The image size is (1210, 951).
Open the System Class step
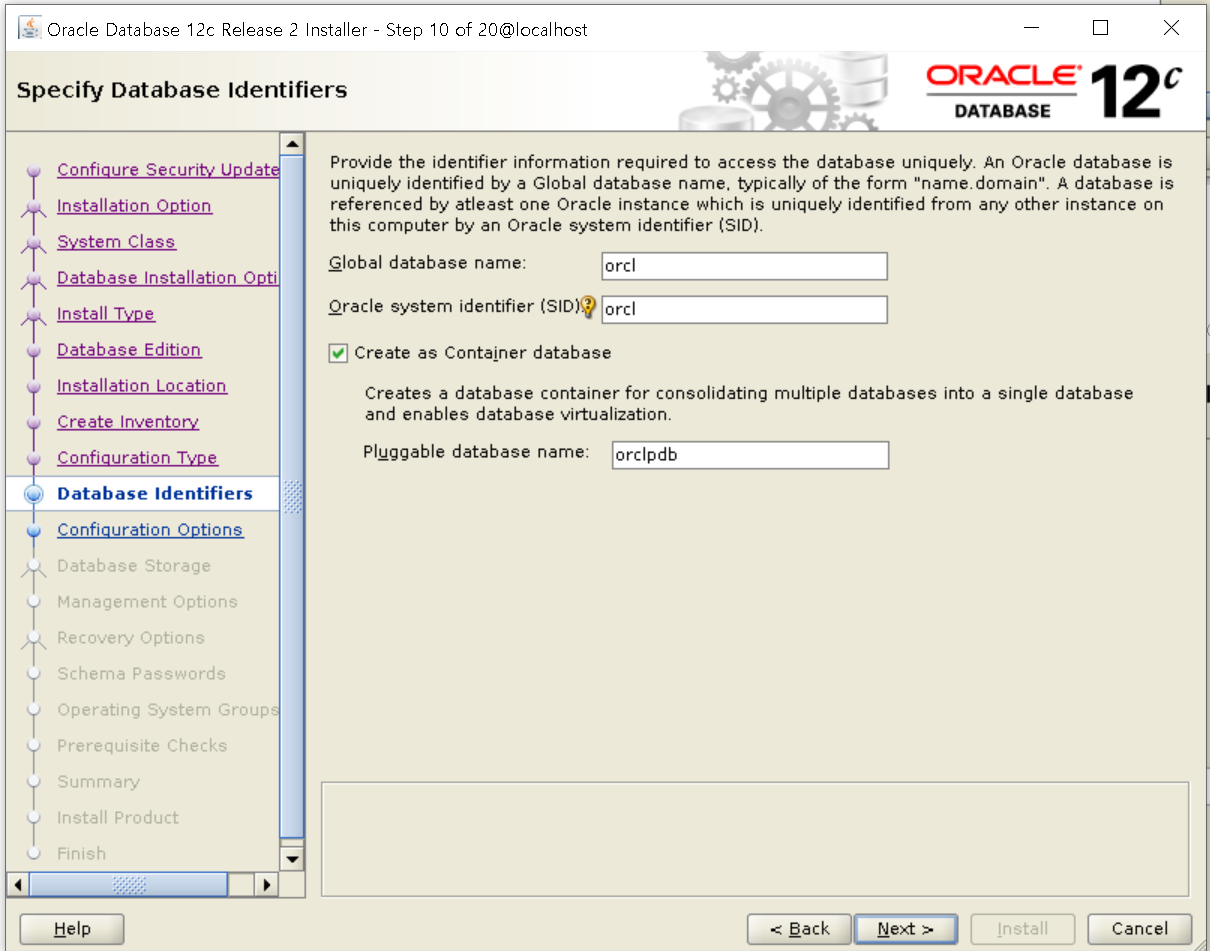point(116,241)
